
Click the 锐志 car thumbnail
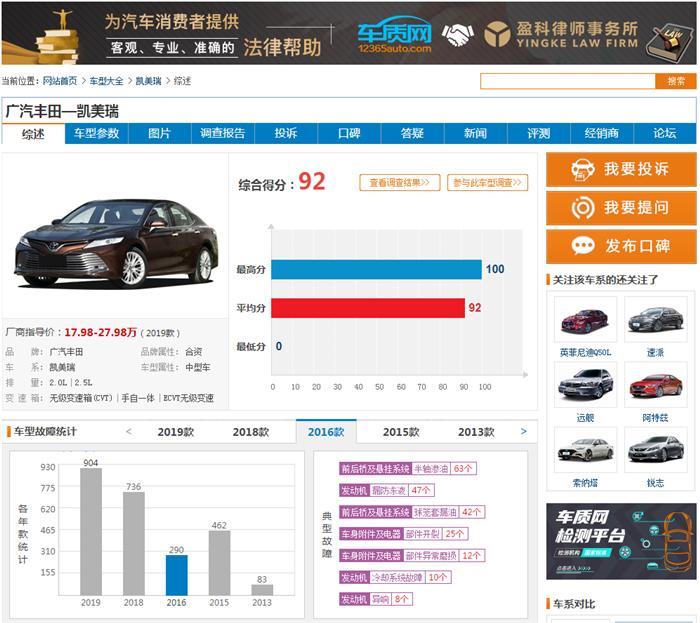point(656,450)
